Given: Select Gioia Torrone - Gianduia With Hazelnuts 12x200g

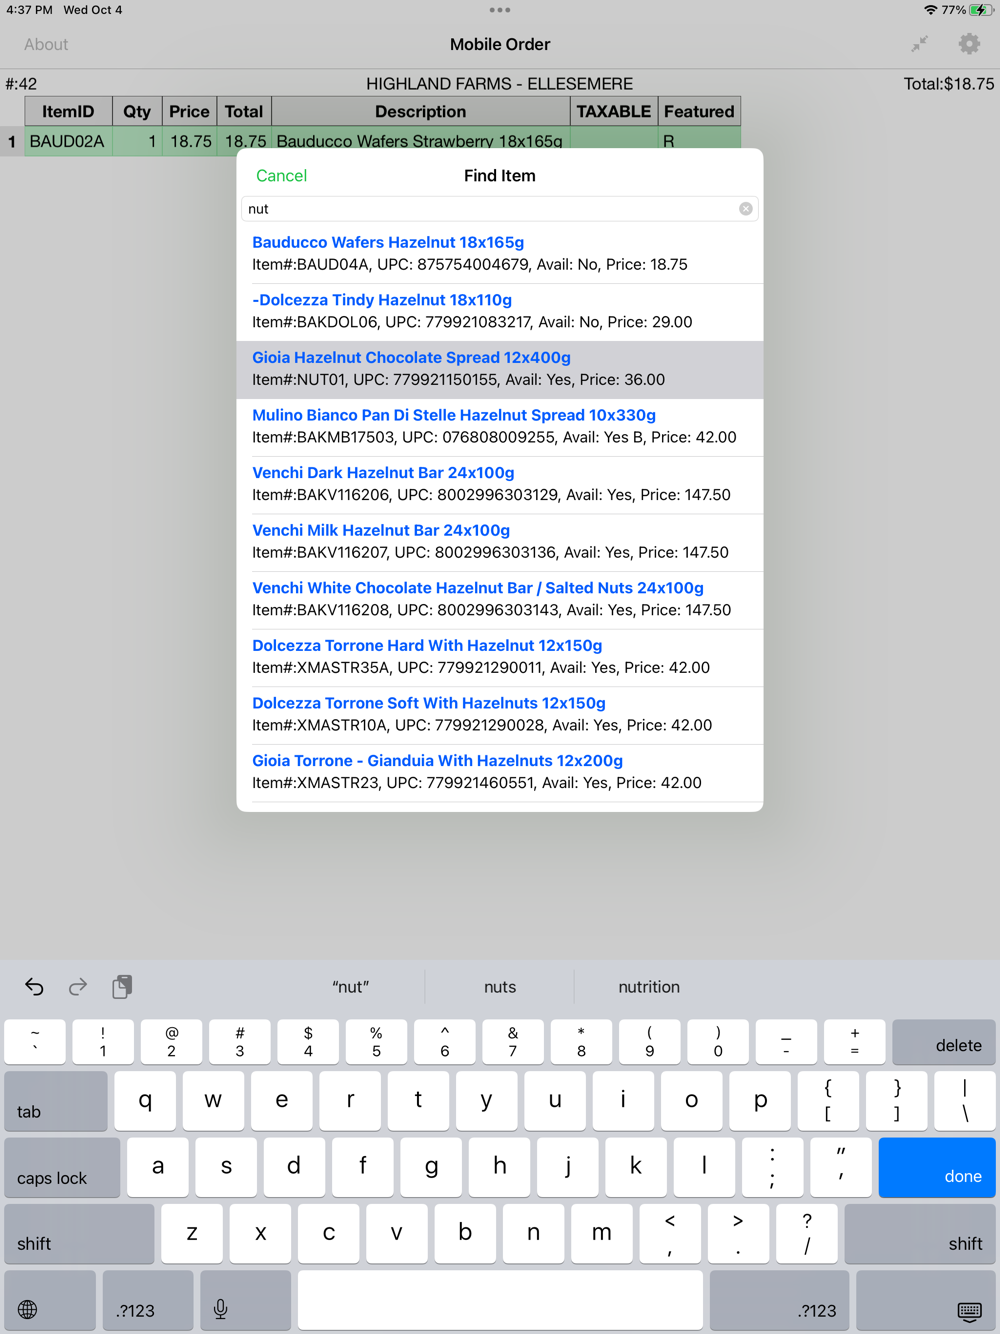Looking at the screenshot, I should point(500,772).
